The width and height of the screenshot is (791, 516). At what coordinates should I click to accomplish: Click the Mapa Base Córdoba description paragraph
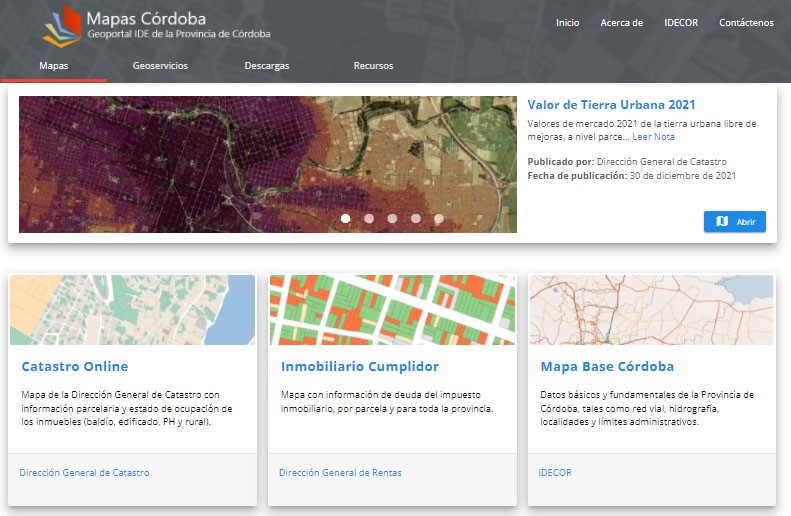[x=647, y=408]
